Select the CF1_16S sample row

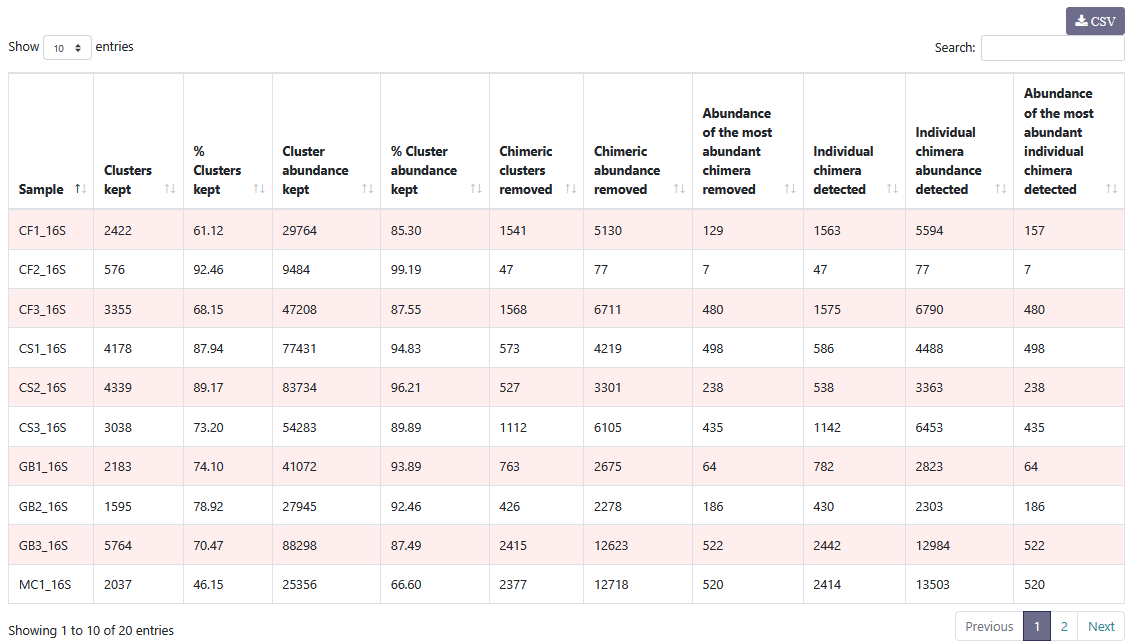pos(42,231)
